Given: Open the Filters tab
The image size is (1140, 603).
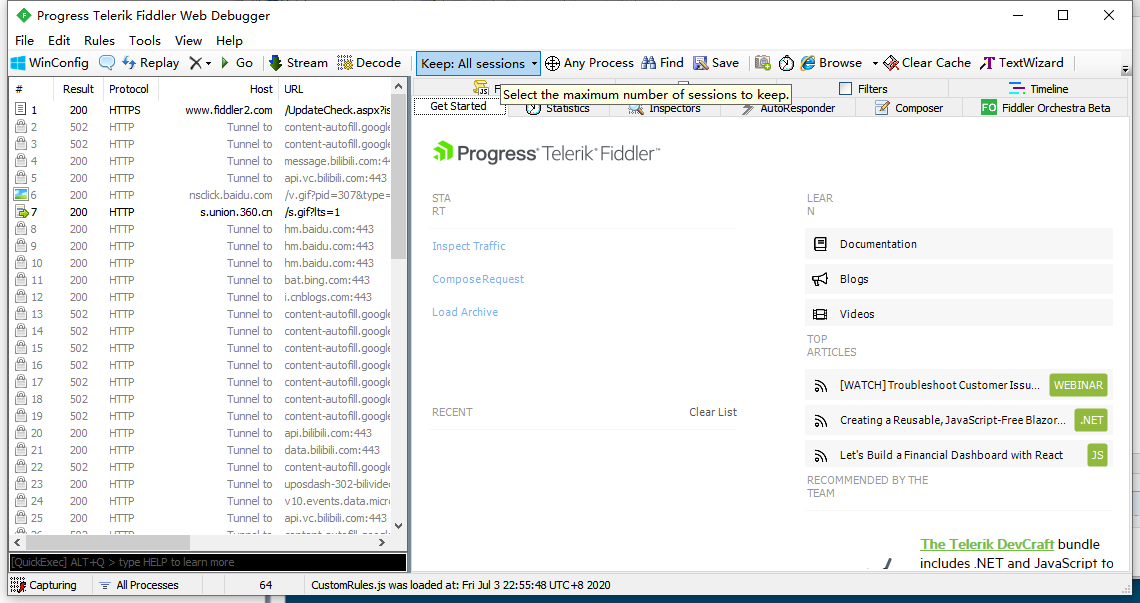Looking at the screenshot, I should pos(863,89).
